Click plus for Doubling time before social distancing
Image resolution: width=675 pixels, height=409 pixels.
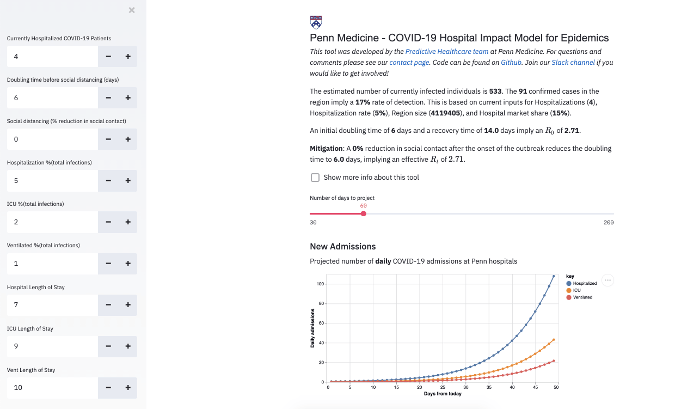coord(128,97)
